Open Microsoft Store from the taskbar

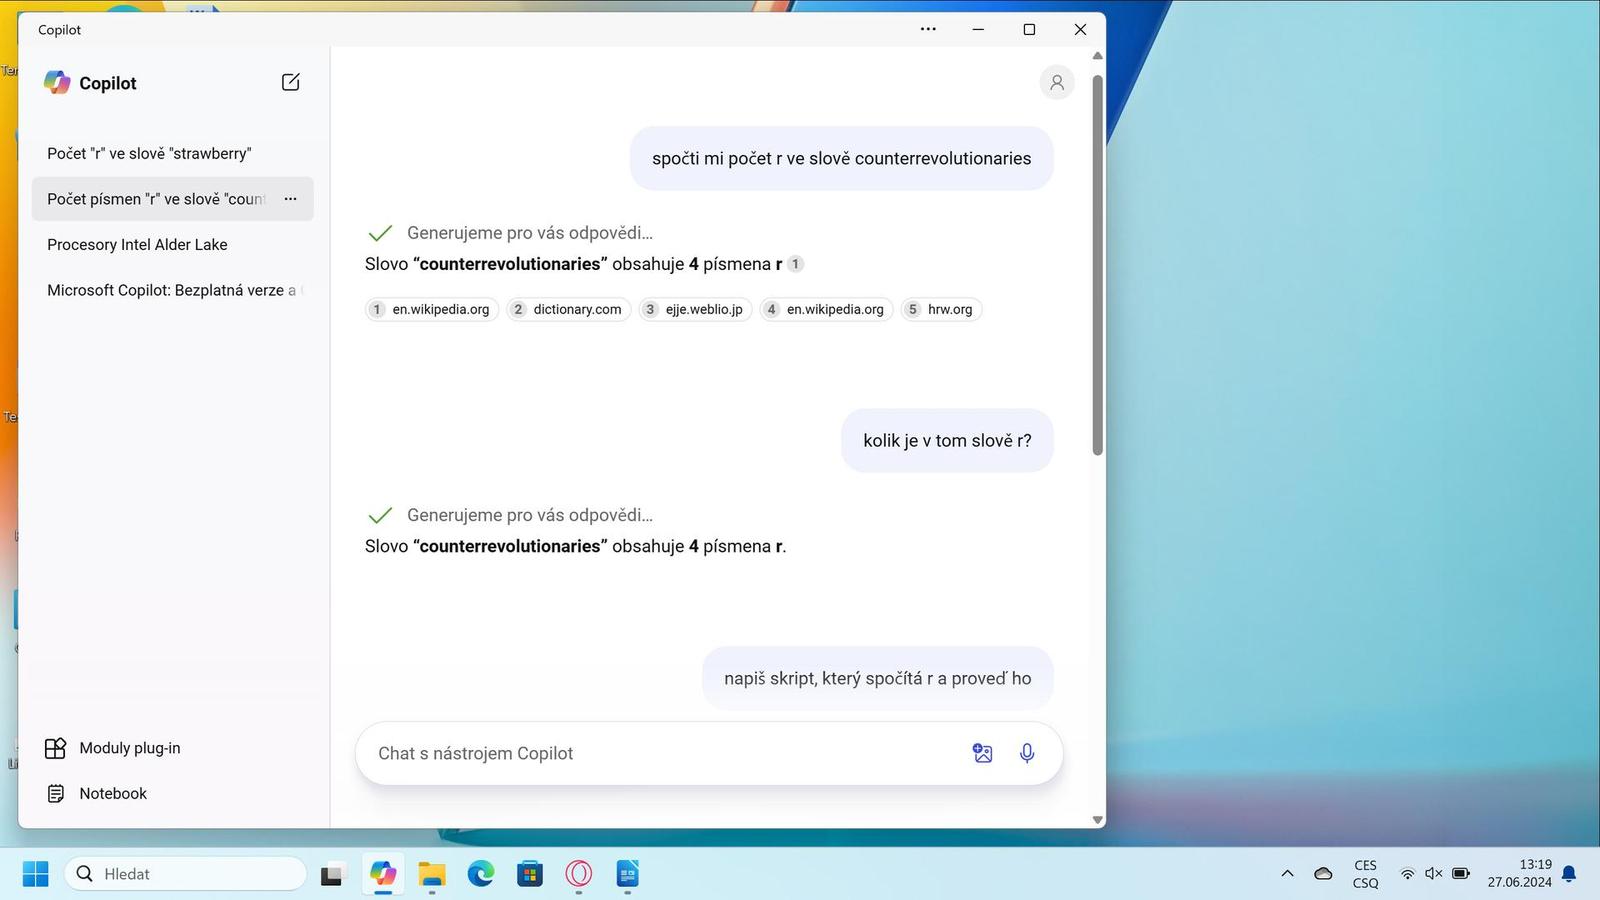(530, 874)
